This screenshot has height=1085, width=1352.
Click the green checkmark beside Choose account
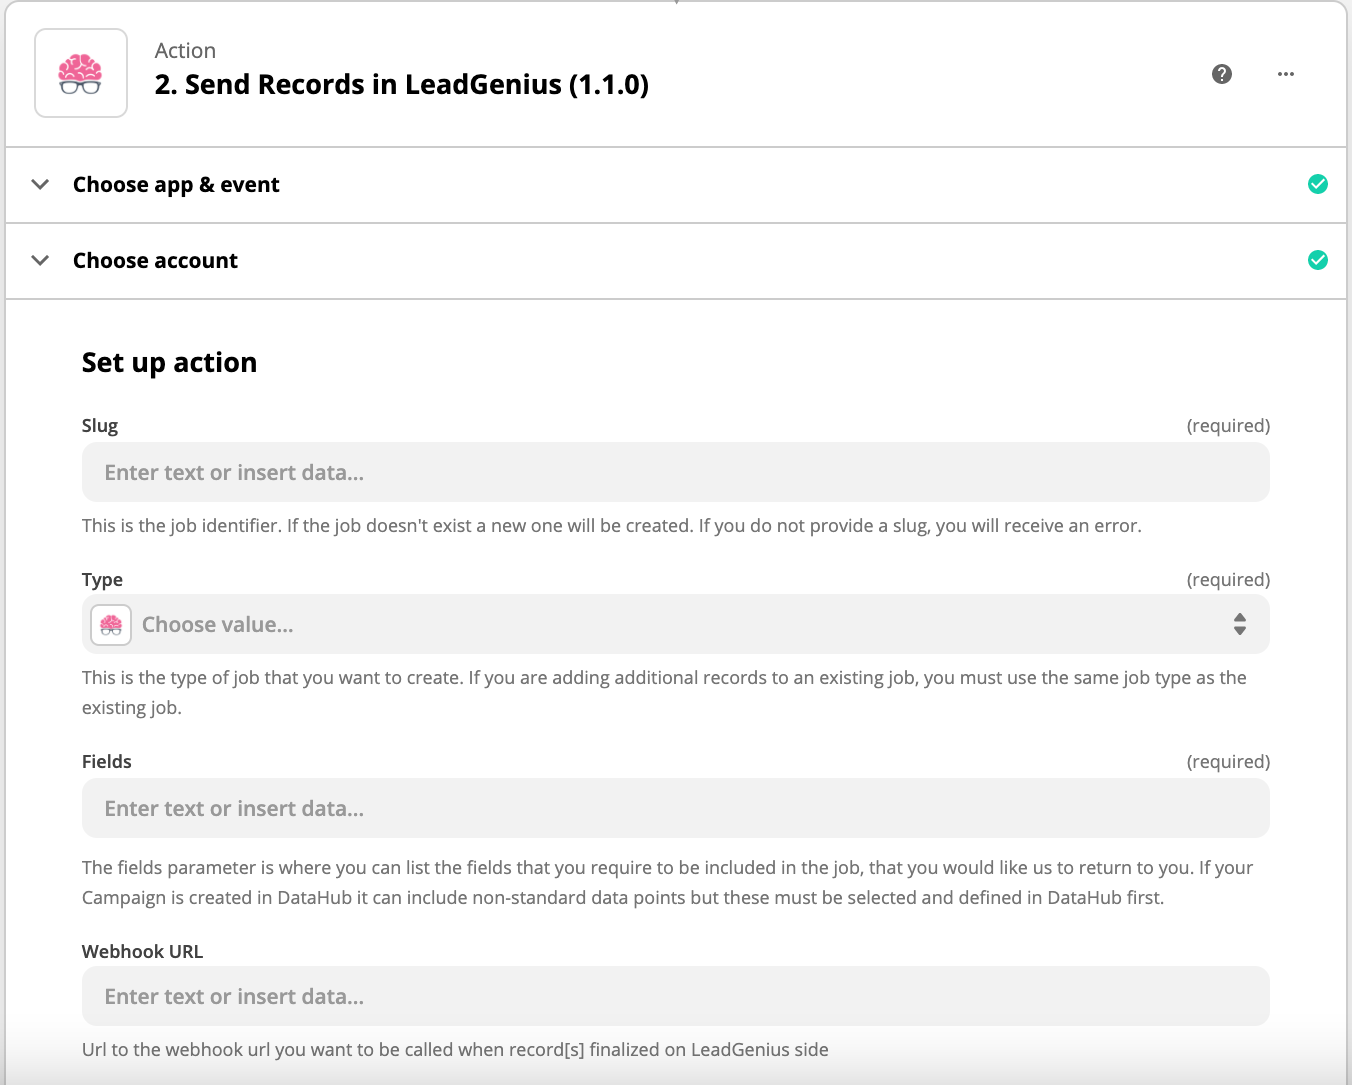(x=1318, y=260)
